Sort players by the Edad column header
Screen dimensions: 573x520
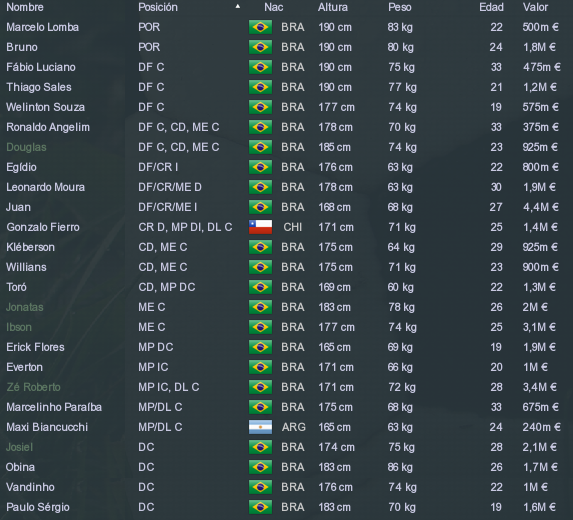[x=491, y=7]
